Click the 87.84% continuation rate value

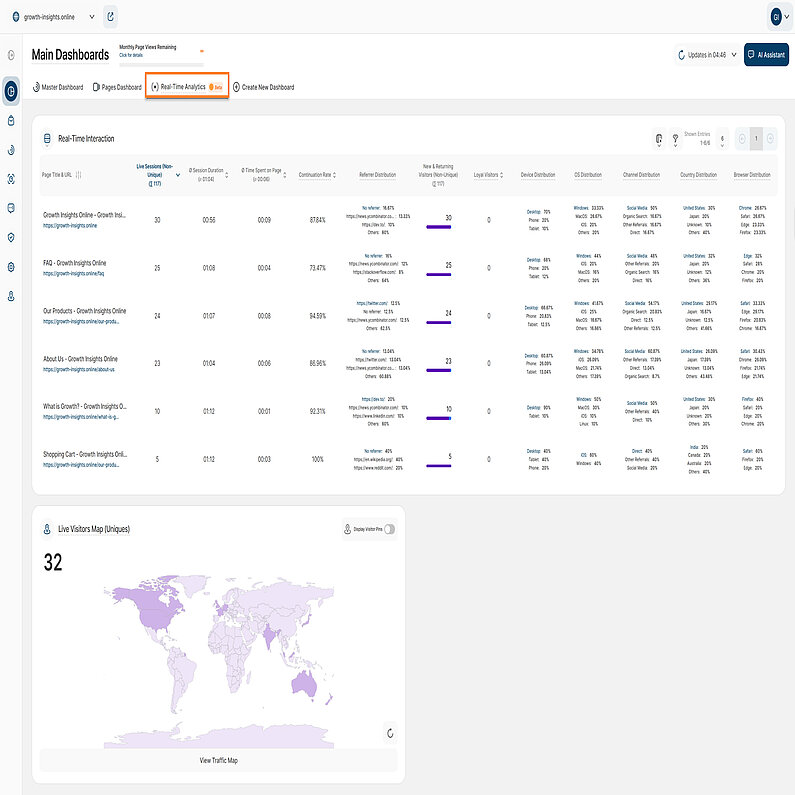[x=317, y=220]
